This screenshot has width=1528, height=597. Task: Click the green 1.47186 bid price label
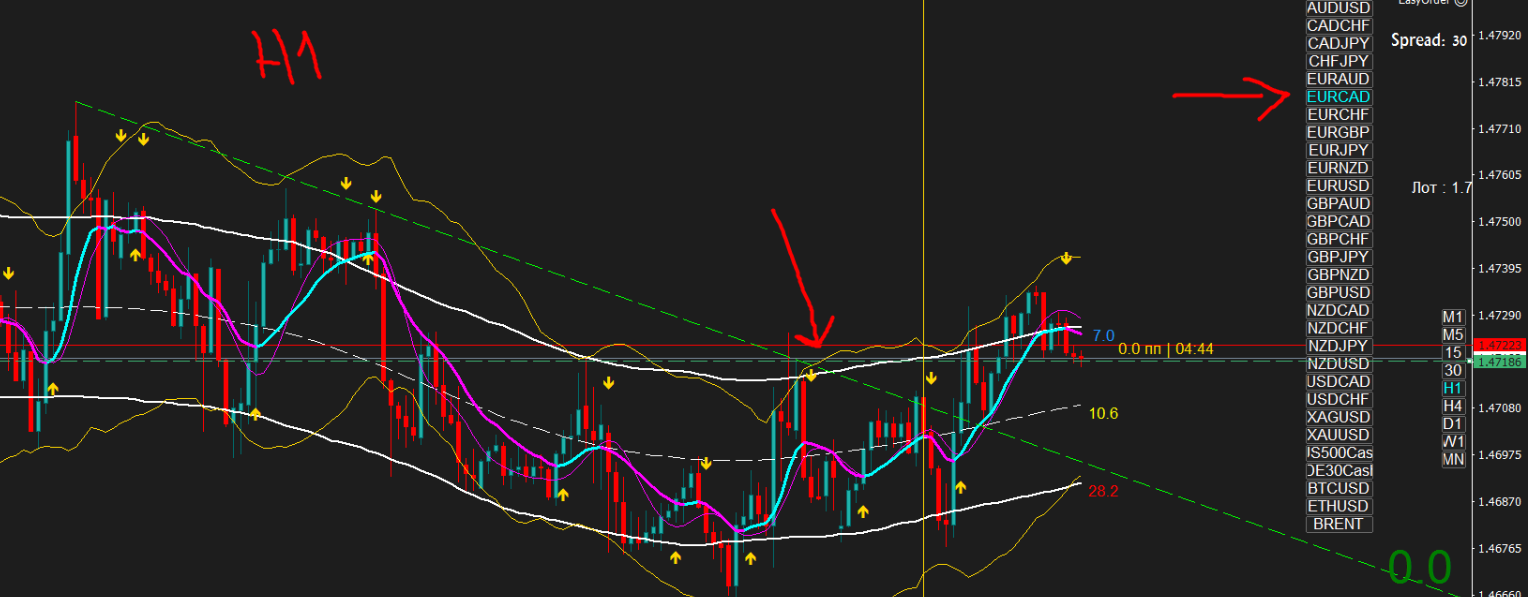click(x=1498, y=360)
